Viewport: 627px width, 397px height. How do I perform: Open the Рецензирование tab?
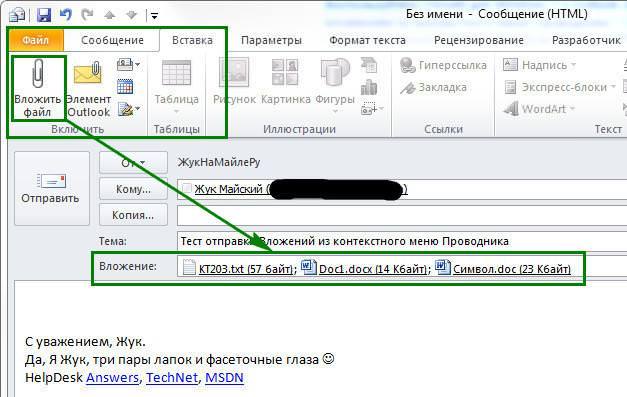(479, 40)
